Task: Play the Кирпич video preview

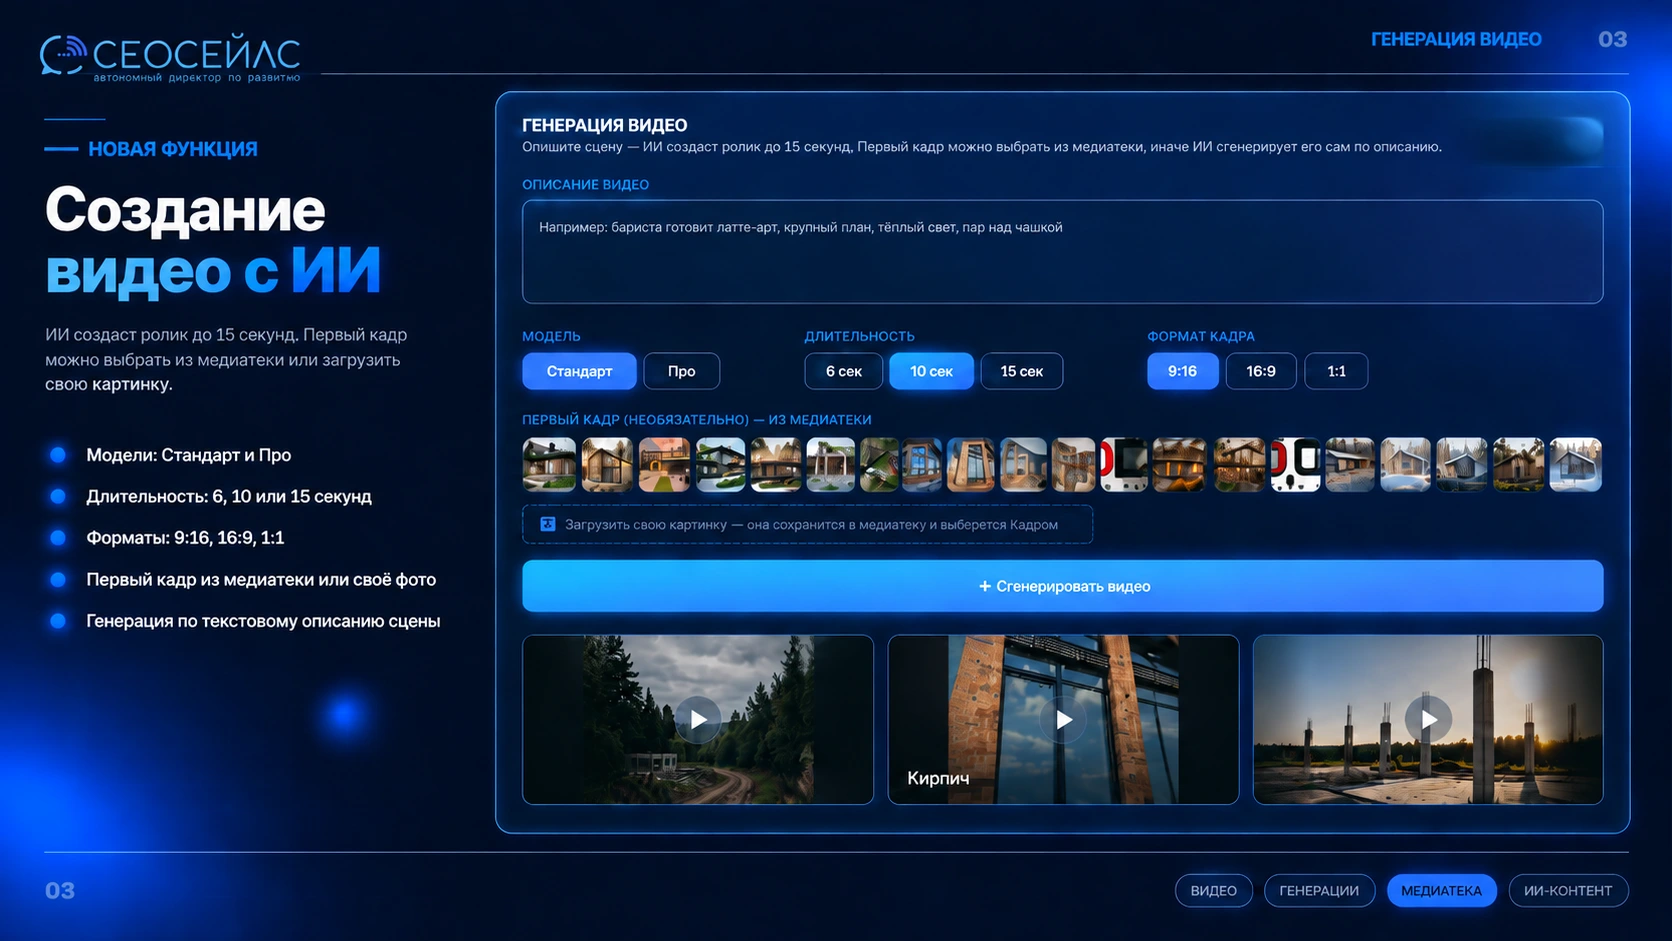Action: (x=1063, y=719)
